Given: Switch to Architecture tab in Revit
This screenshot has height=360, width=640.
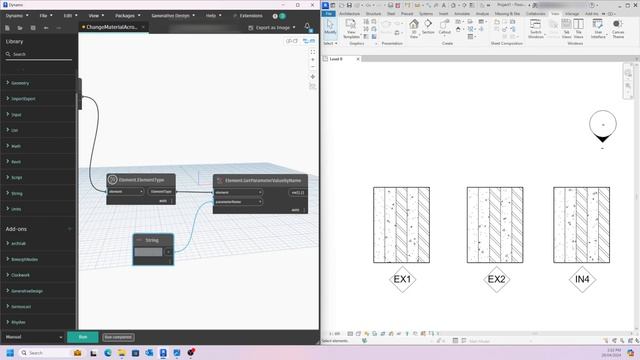Looking at the screenshot, I should click(x=349, y=14).
